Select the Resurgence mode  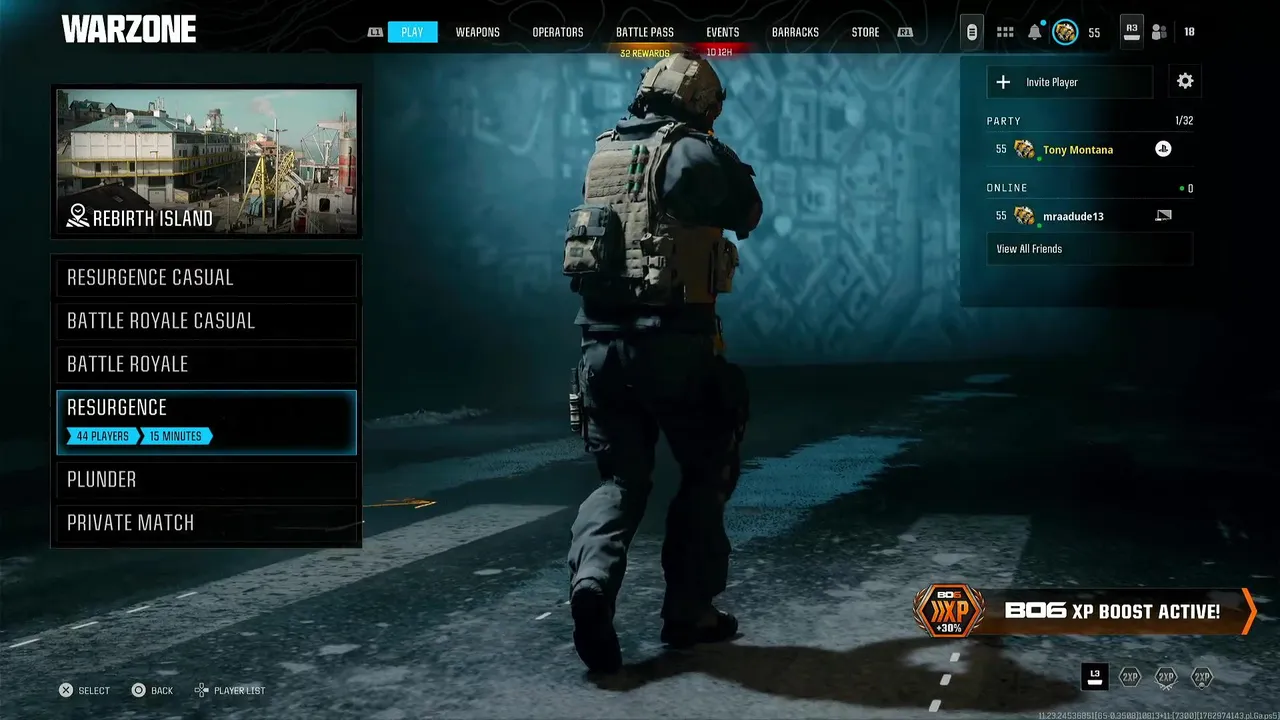coord(207,422)
